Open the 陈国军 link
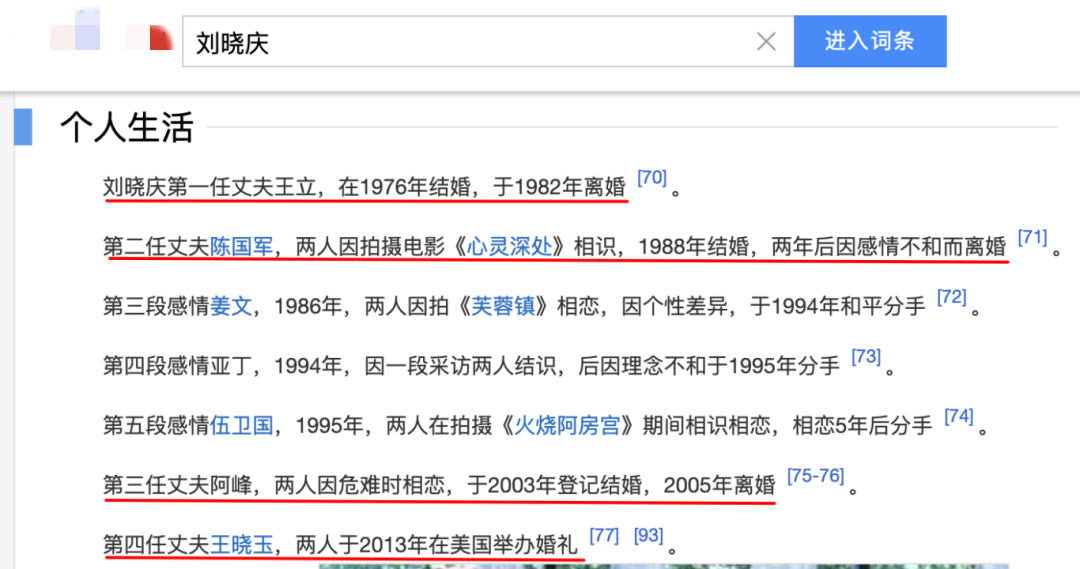The height and width of the screenshot is (569, 1080). [x=241, y=247]
